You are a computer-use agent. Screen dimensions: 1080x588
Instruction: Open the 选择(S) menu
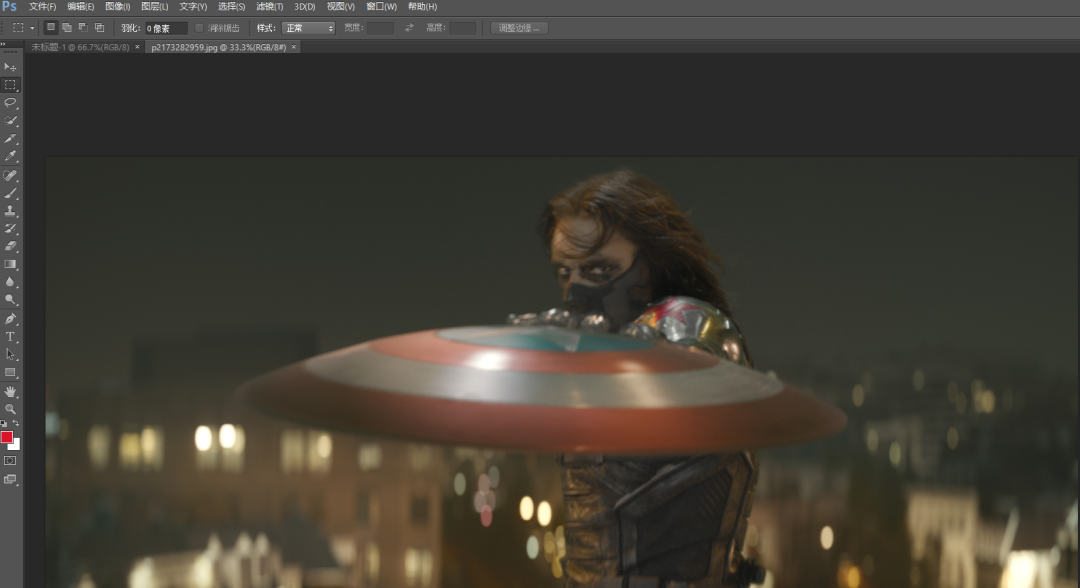231,6
